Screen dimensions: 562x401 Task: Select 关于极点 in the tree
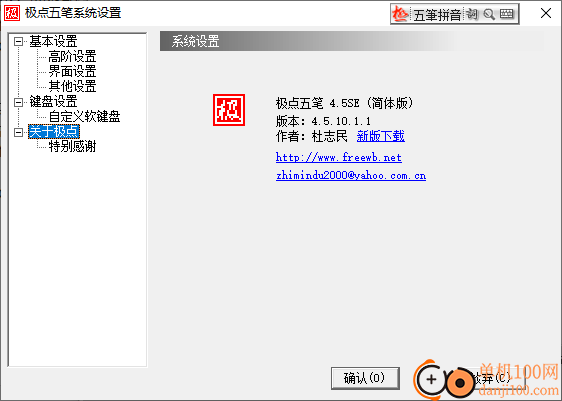click(x=53, y=132)
